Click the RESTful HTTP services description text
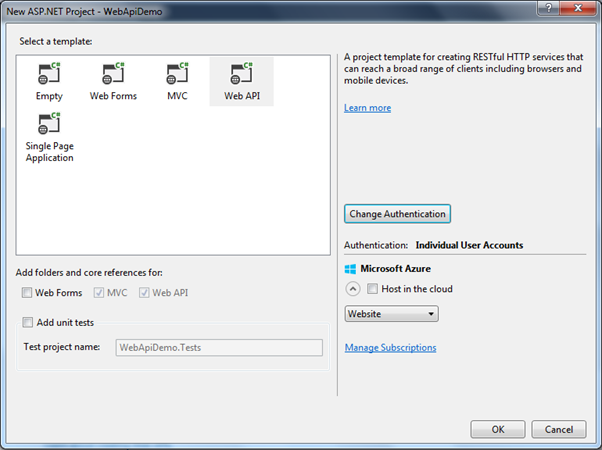Viewport: 602px width, 450px height. coord(463,69)
